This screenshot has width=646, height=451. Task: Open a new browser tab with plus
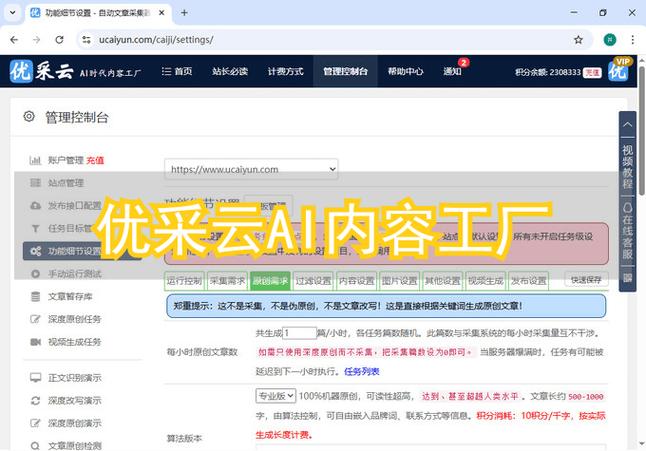tap(184, 13)
